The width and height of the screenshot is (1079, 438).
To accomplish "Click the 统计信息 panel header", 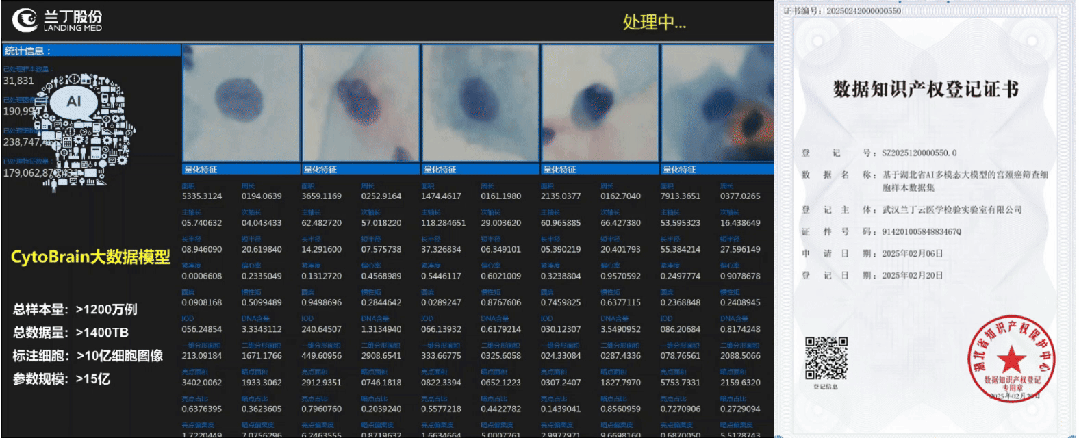I will click(x=30, y=50).
